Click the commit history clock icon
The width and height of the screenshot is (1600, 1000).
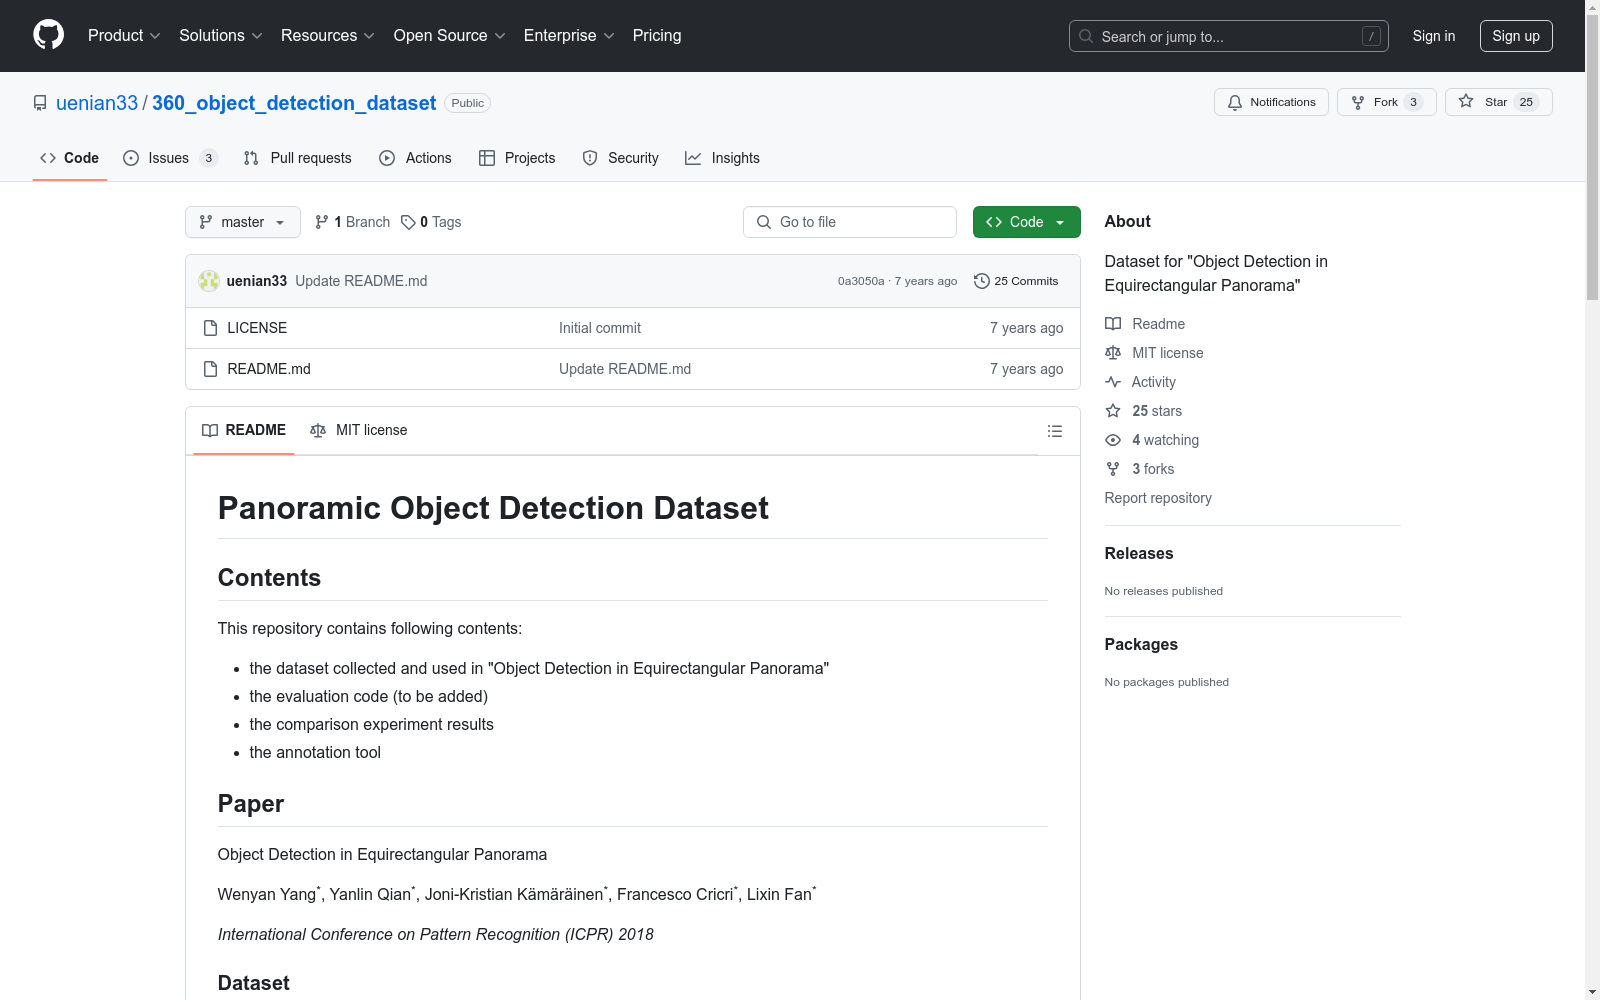[982, 281]
